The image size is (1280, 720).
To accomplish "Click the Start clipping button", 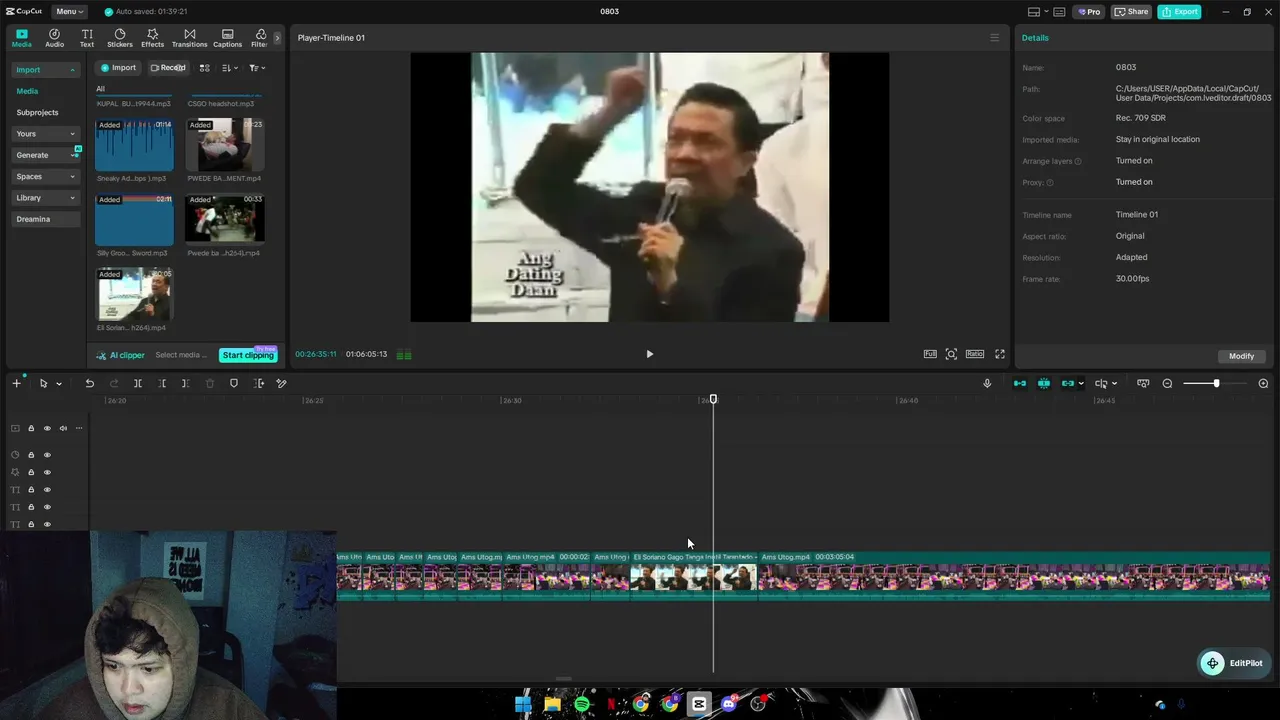I will coord(248,355).
